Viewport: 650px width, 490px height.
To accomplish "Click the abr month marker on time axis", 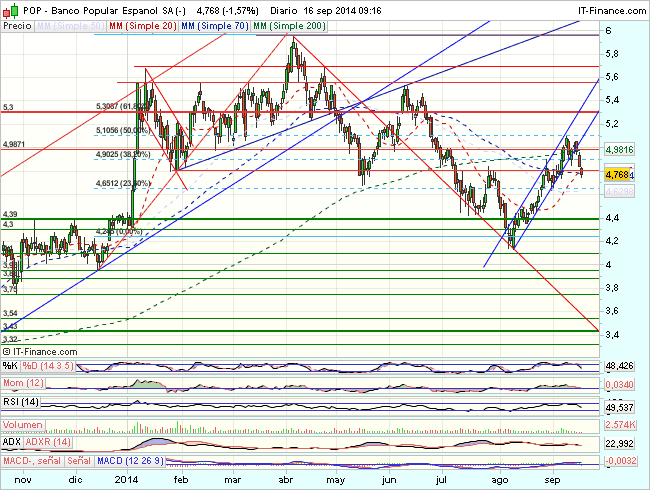I will [x=286, y=480].
